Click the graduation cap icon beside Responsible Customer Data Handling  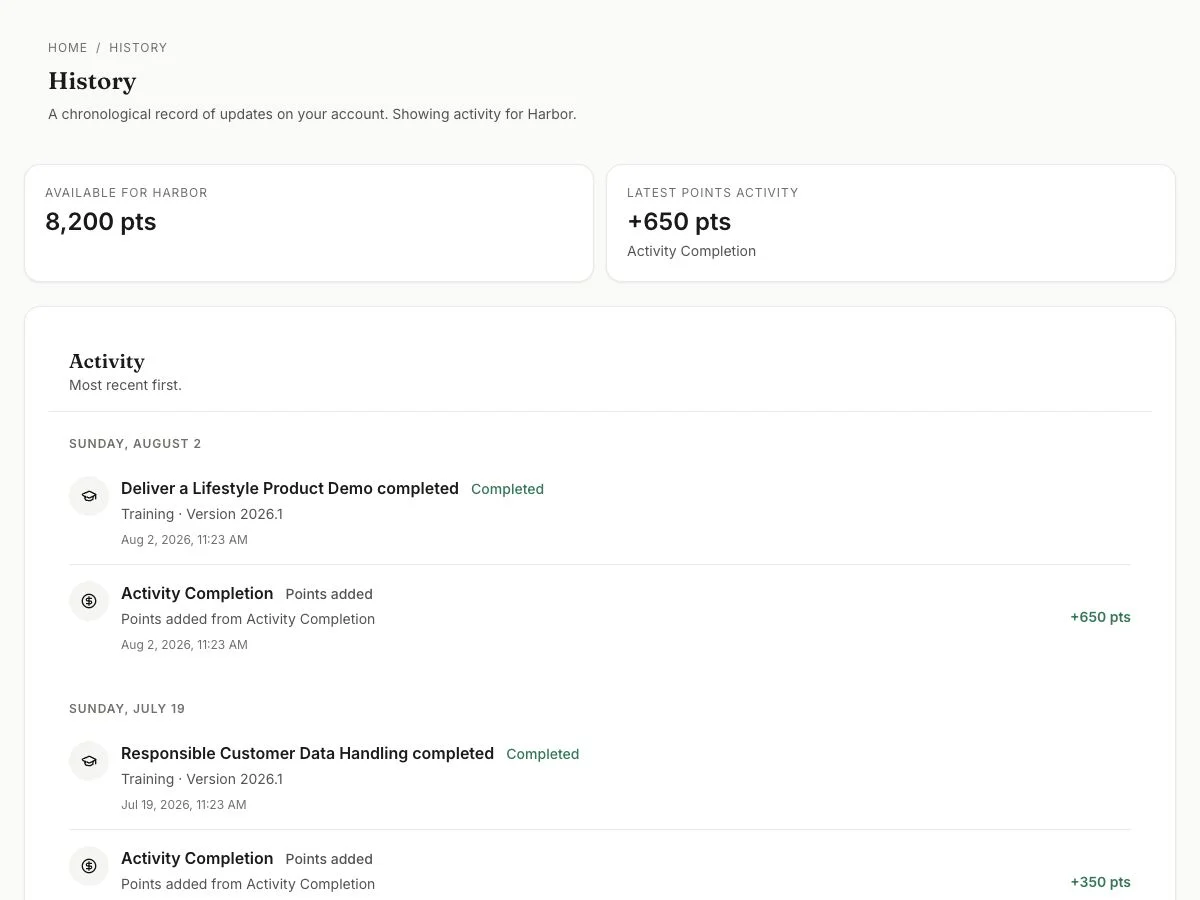(89, 761)
